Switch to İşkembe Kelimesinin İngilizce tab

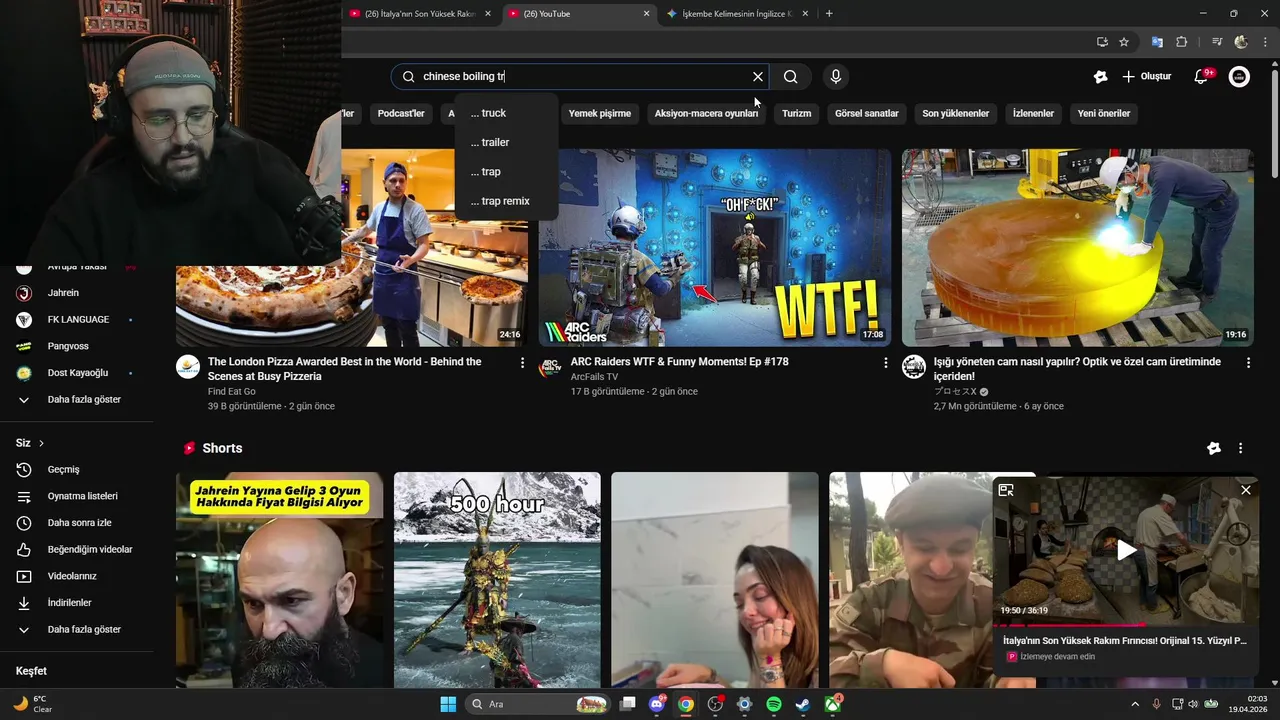[736, 14]
